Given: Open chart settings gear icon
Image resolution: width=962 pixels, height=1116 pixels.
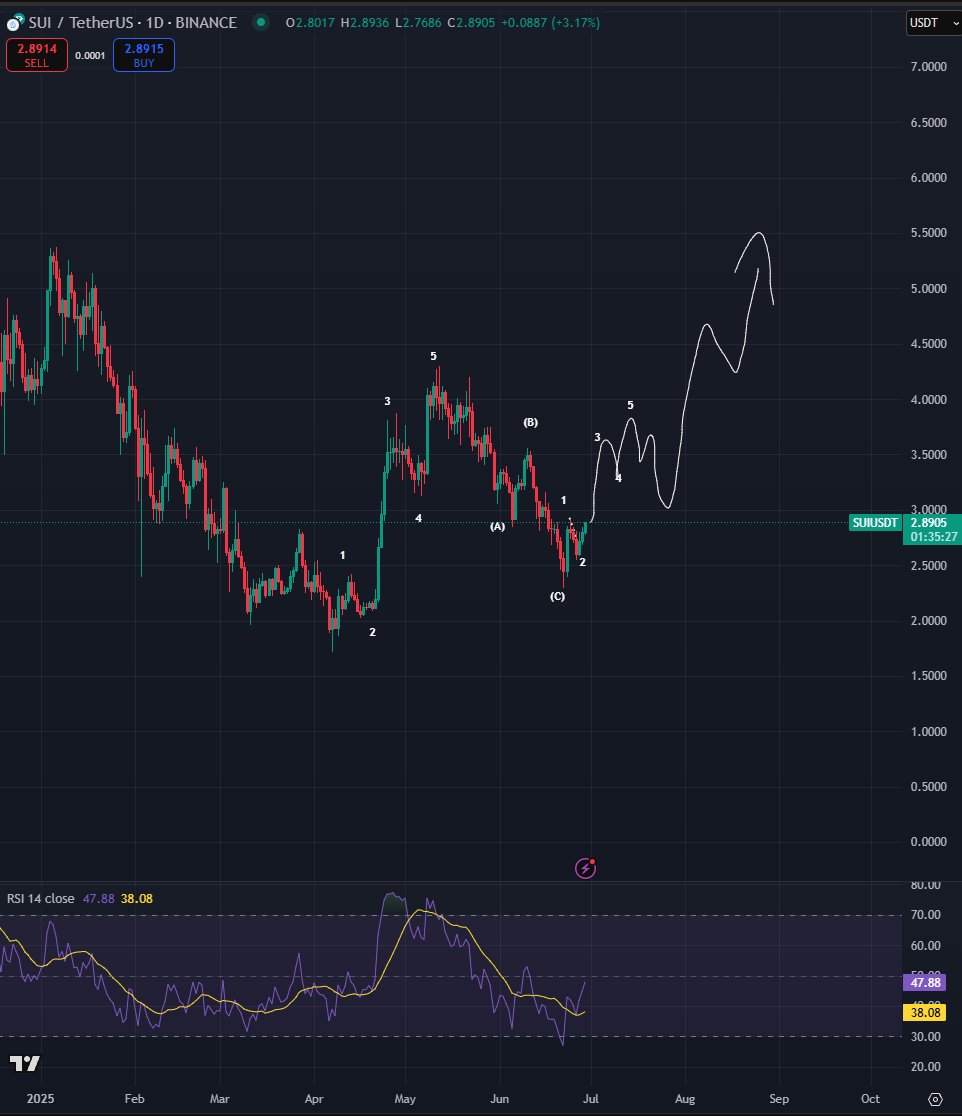Looking at the screenshot, I should [x=935, y=1098].
